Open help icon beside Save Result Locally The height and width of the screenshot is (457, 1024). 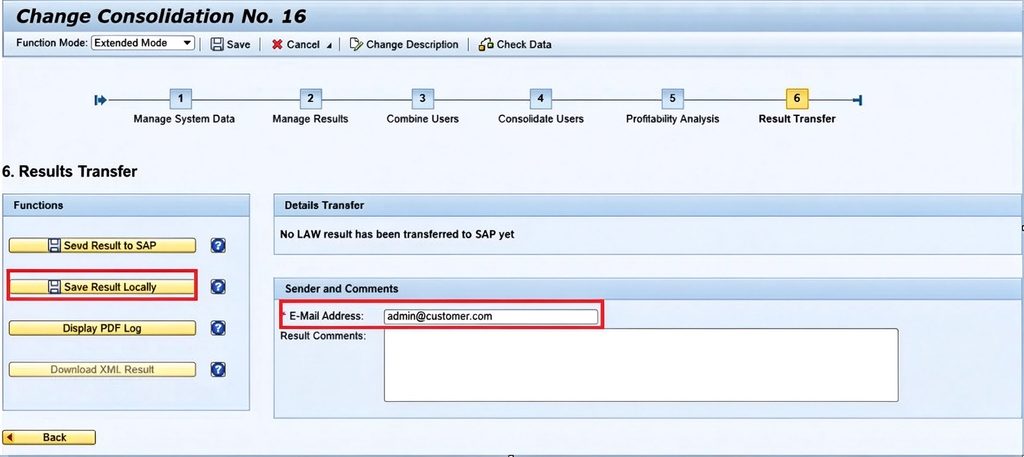pos(218,287)
